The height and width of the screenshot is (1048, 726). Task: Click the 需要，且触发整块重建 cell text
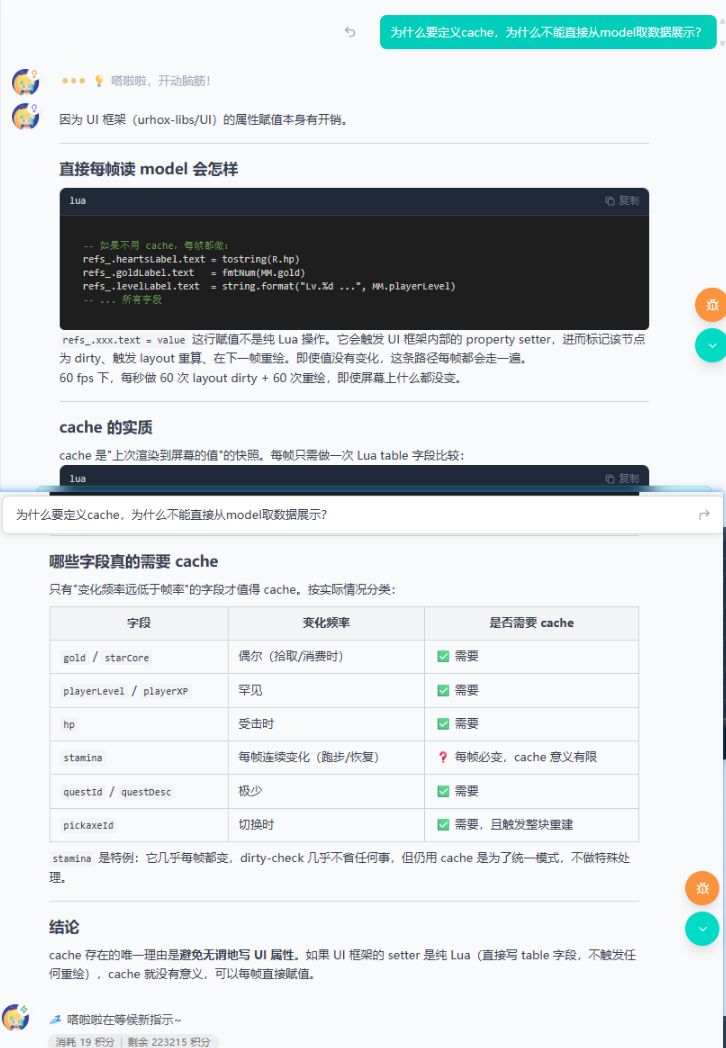[513, 825]
